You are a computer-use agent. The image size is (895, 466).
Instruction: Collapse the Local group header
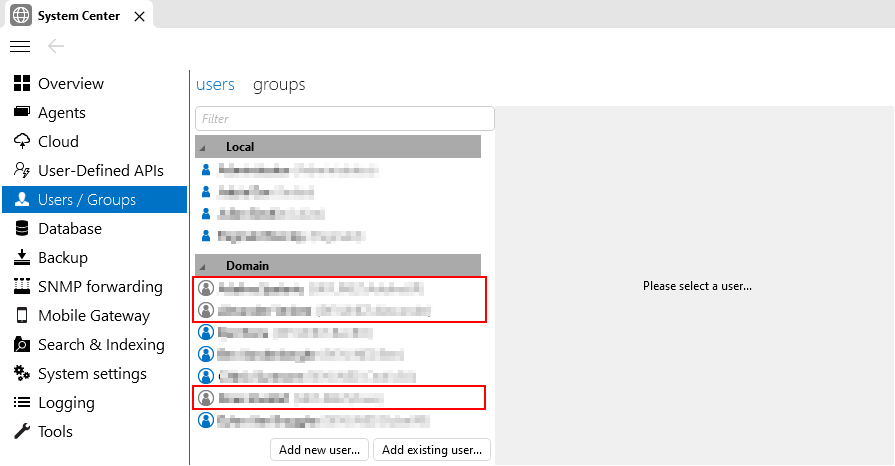[338, 147]
